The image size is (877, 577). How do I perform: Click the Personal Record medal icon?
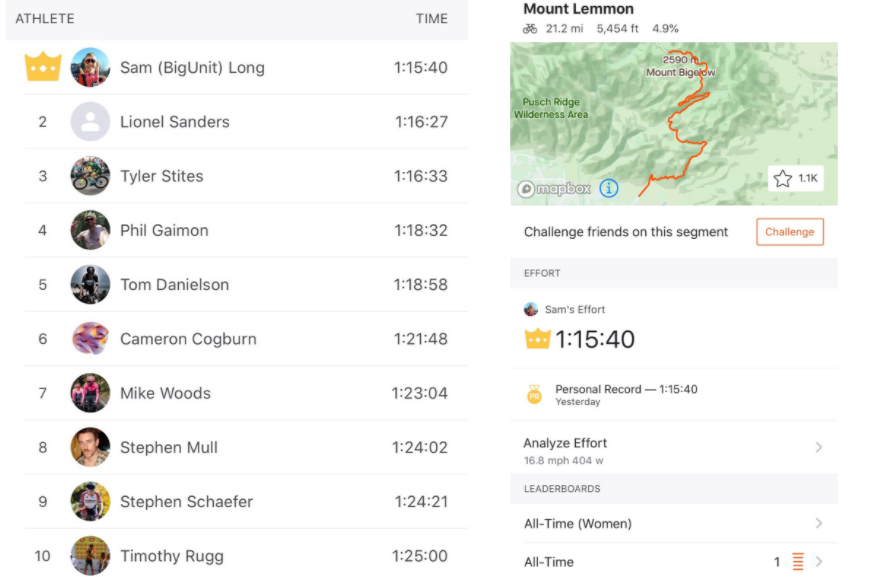click(534, 395)
